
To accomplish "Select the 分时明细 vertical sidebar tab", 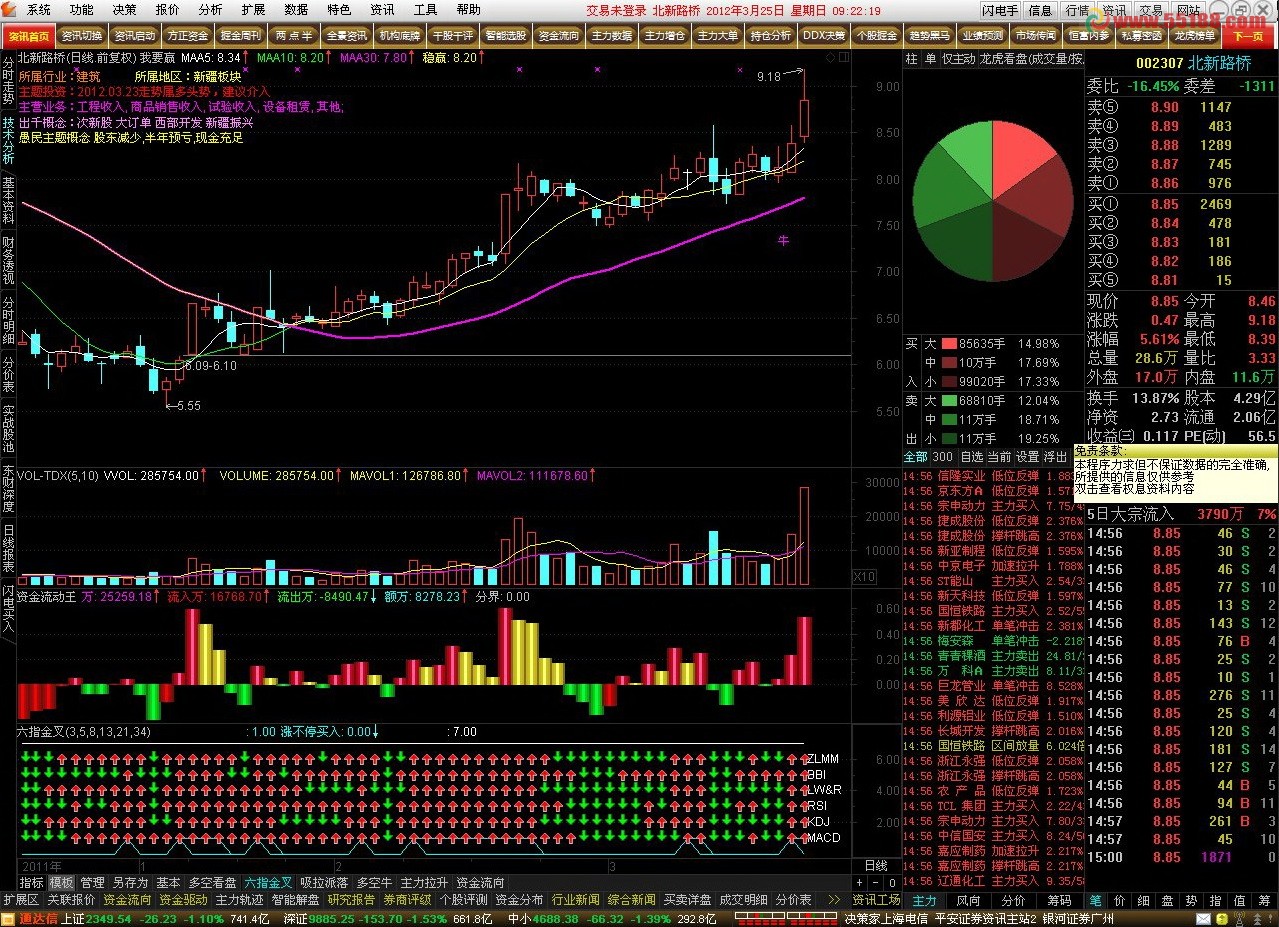I will point(8,318).
